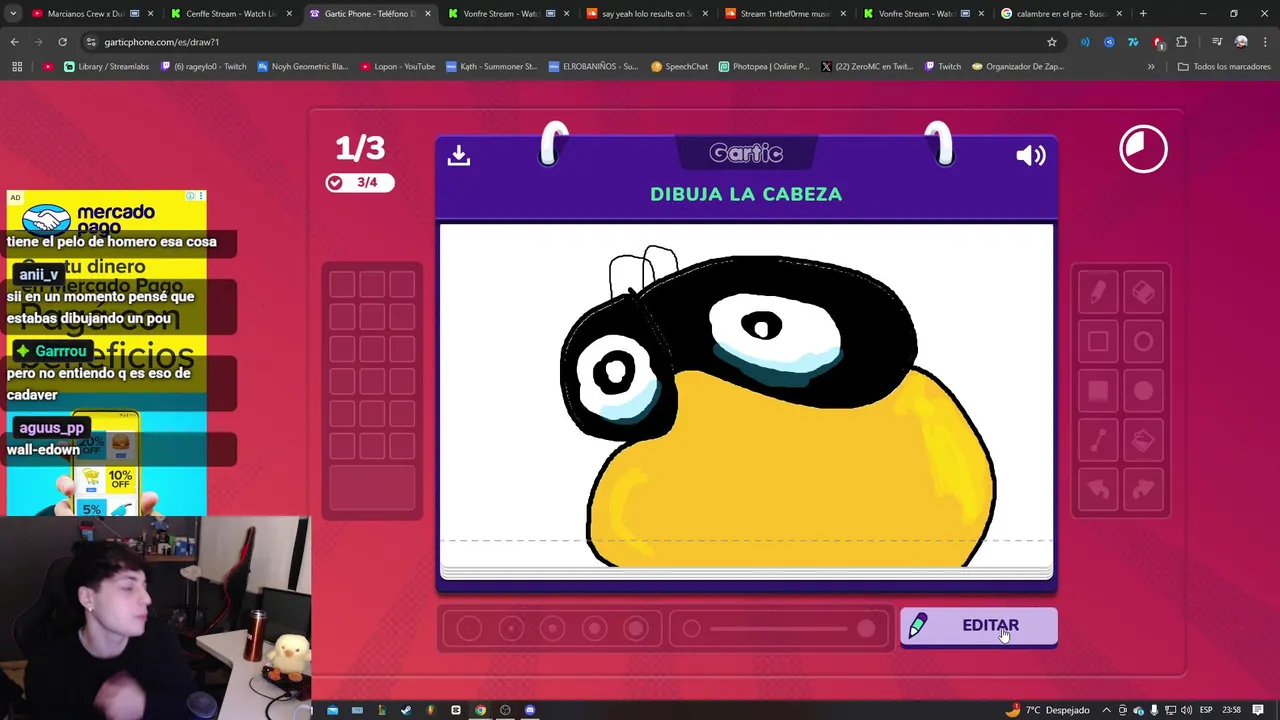This screenshot has width=1280, height=720.
Task: Switch to the calambre en el pie tab
Action: click(1060, 14)
